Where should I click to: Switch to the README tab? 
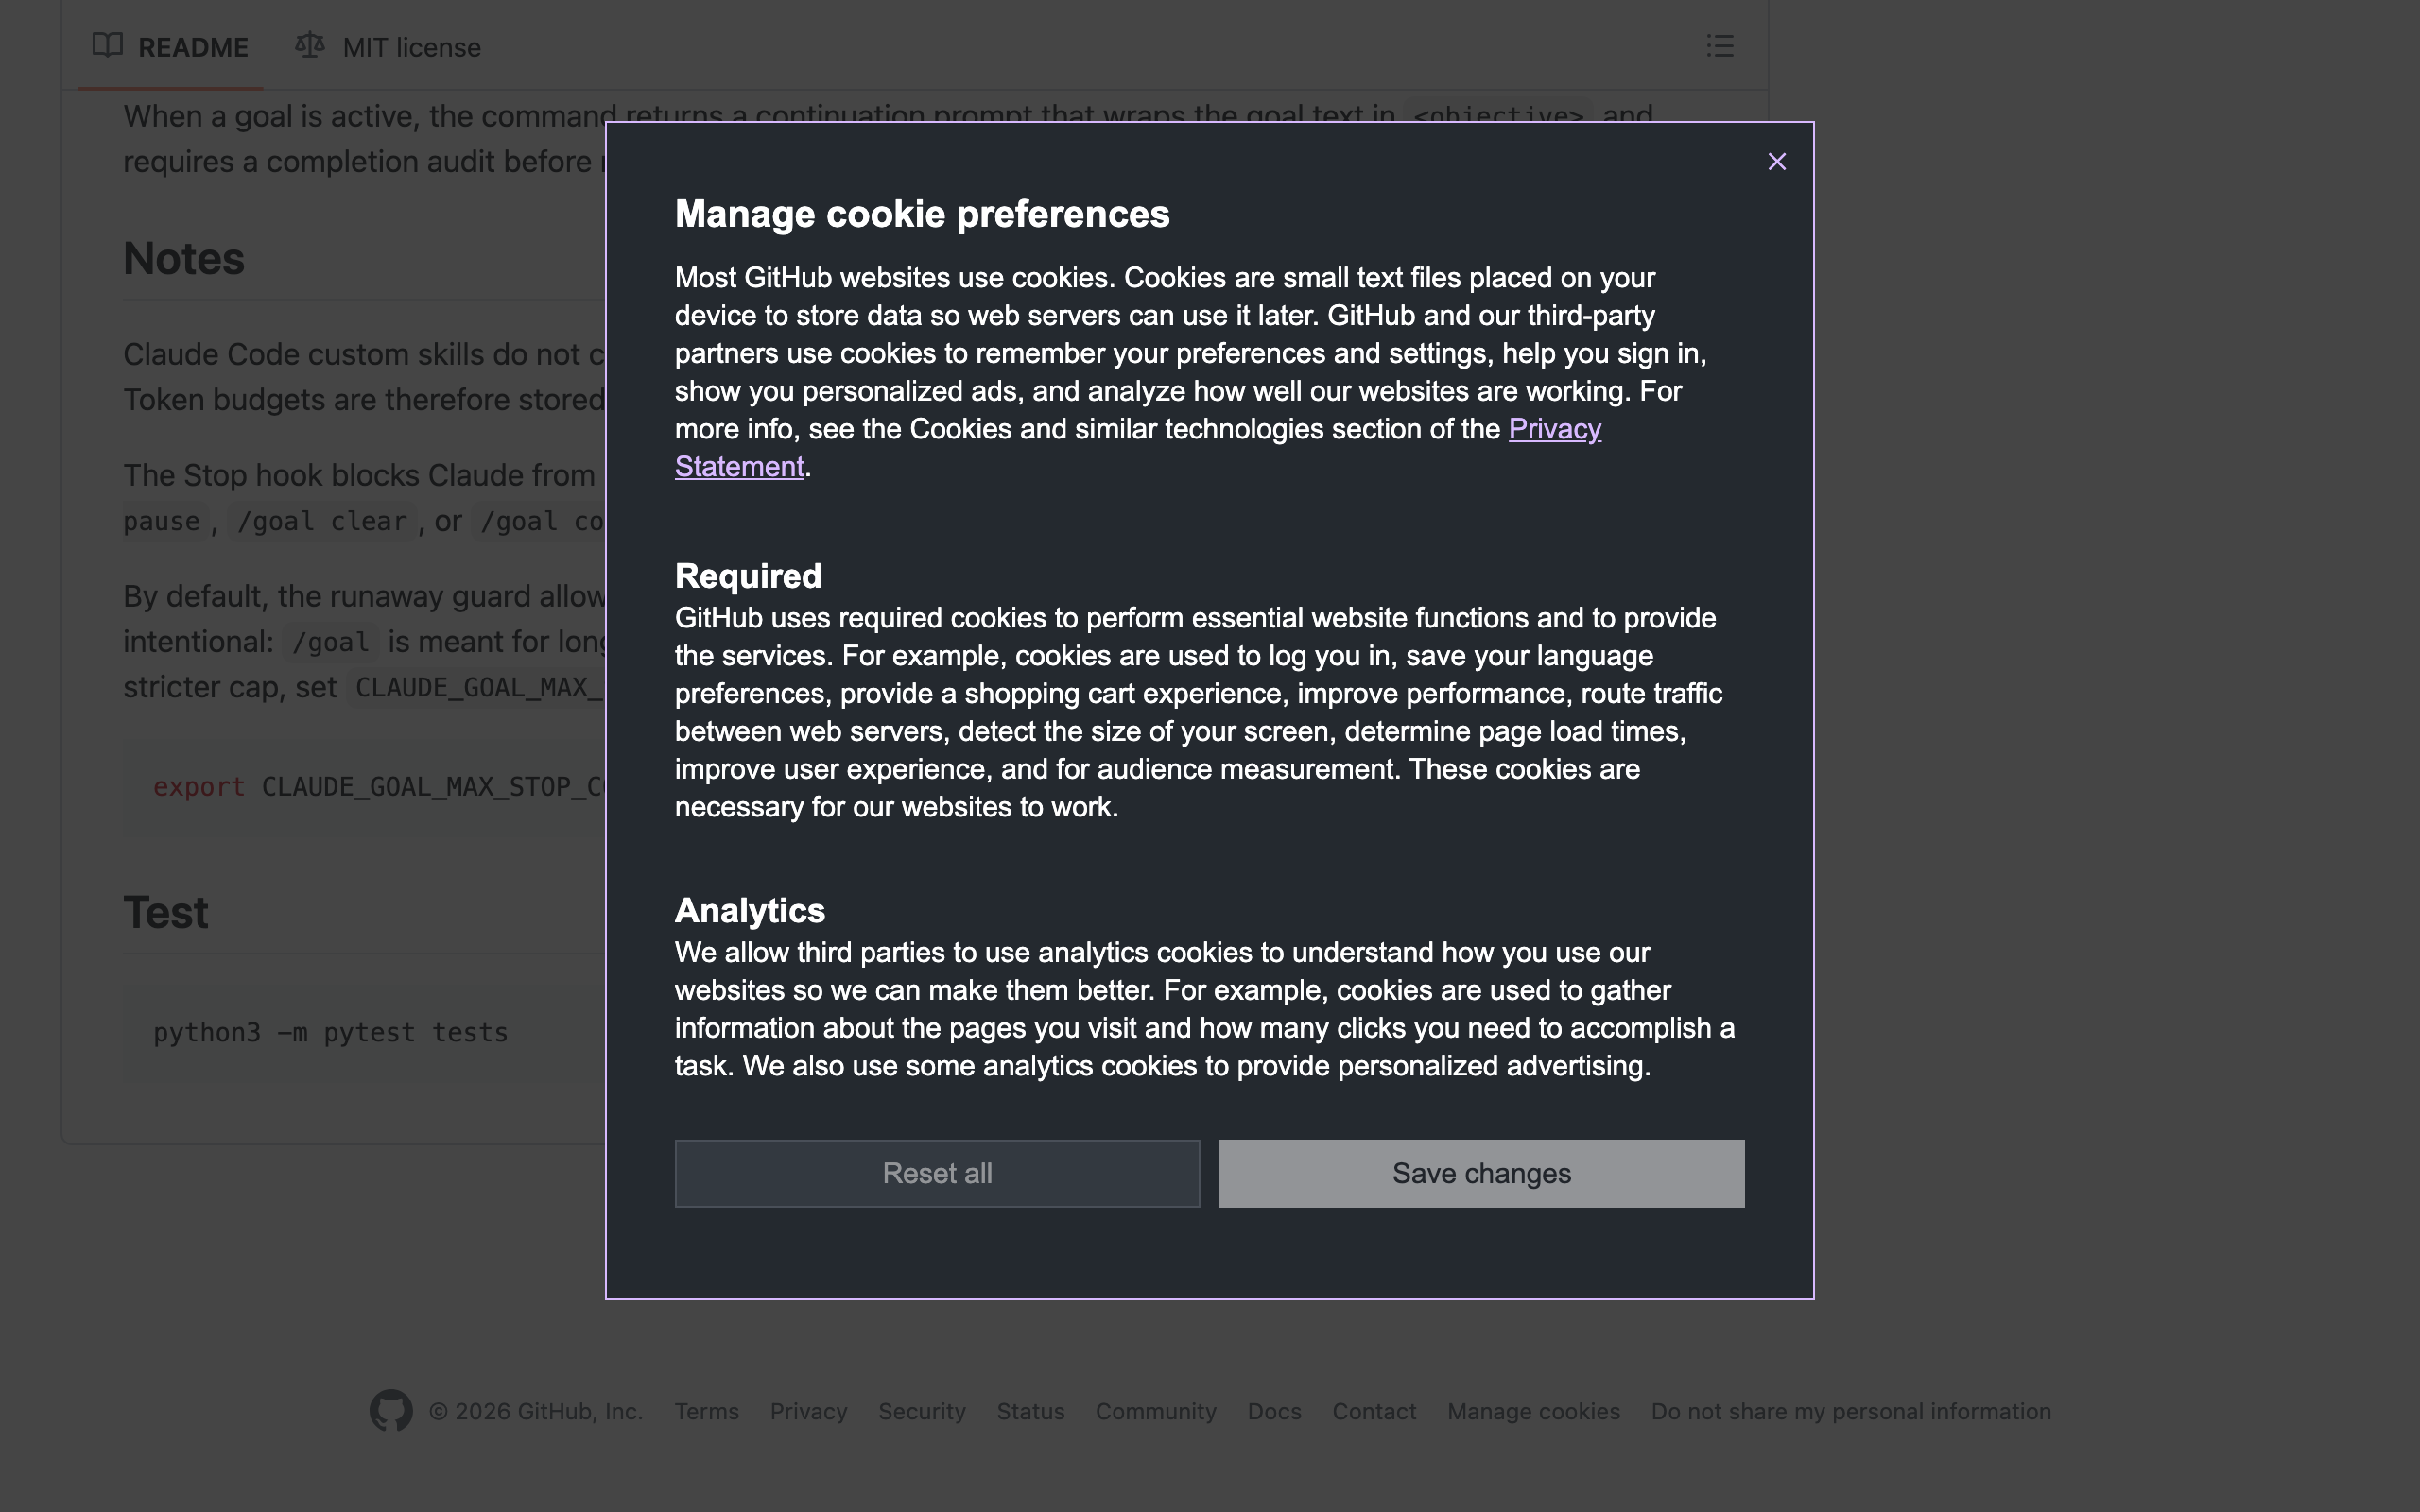(x=171, y=47)
